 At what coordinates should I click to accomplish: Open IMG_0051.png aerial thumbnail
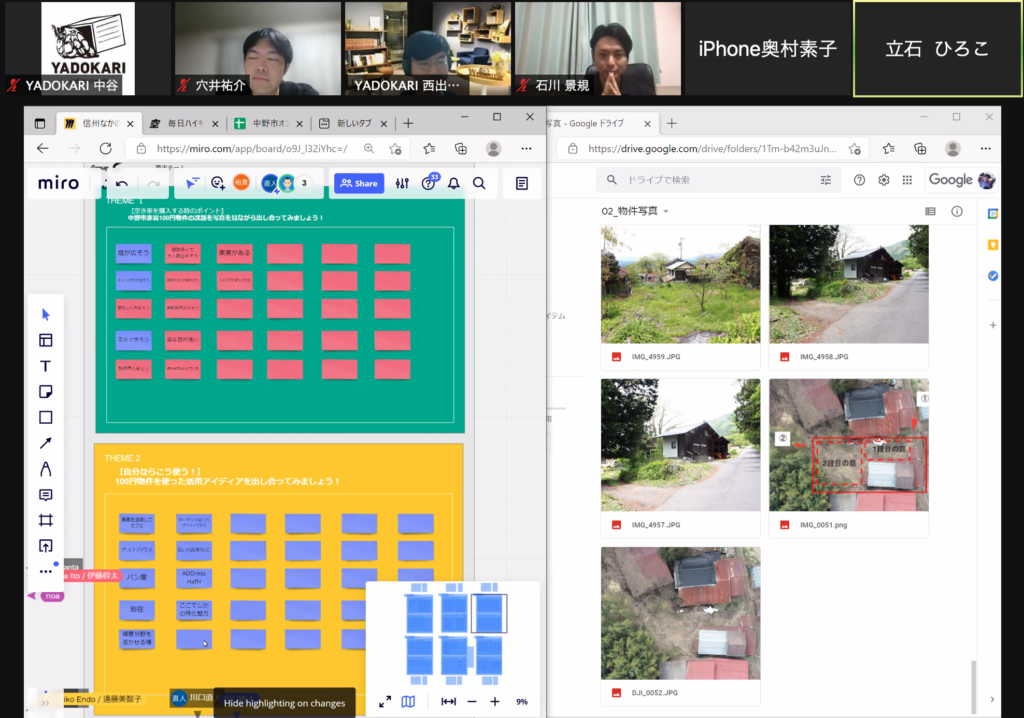(849, 445)
